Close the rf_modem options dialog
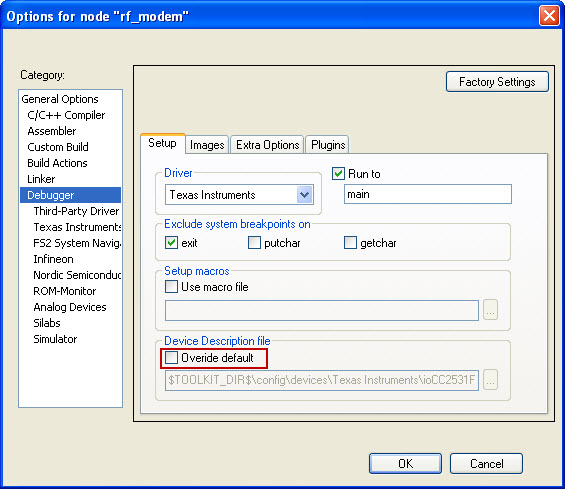This screenshot has height=489, width=565. click(x=549, y=16)
